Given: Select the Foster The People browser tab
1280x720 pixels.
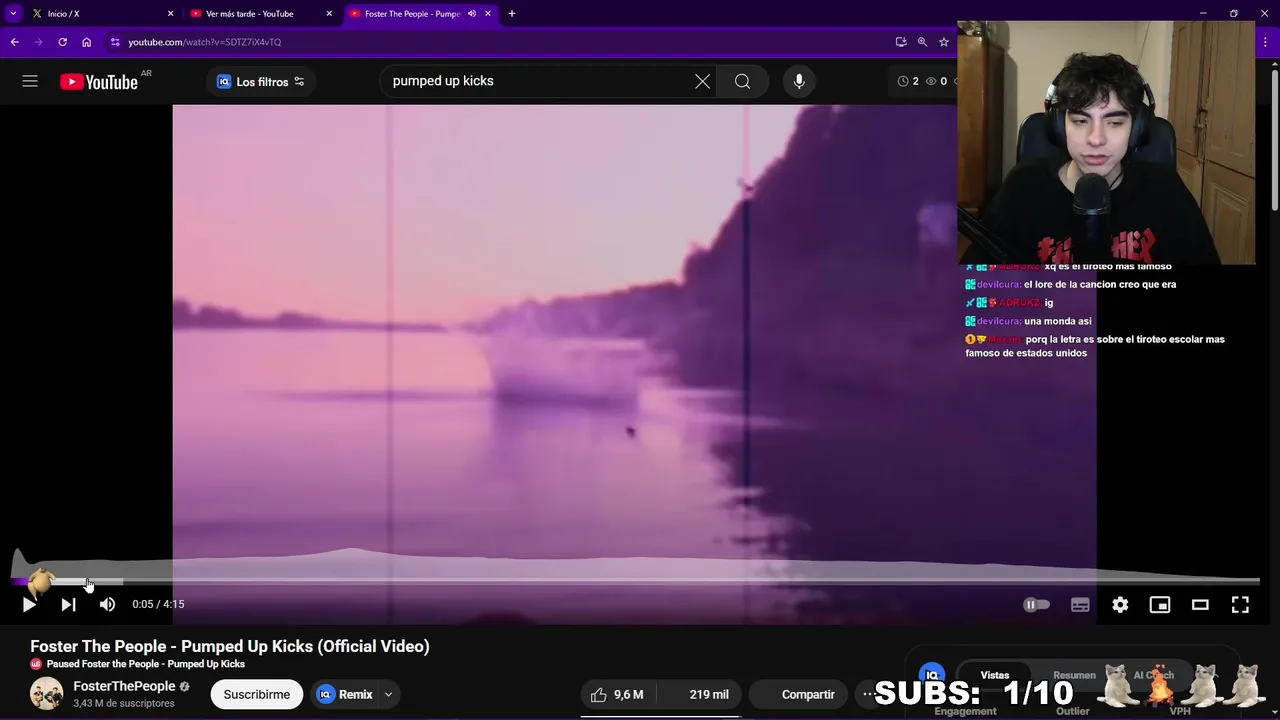Looking at the screenshot, I should (x=410, y=13).
